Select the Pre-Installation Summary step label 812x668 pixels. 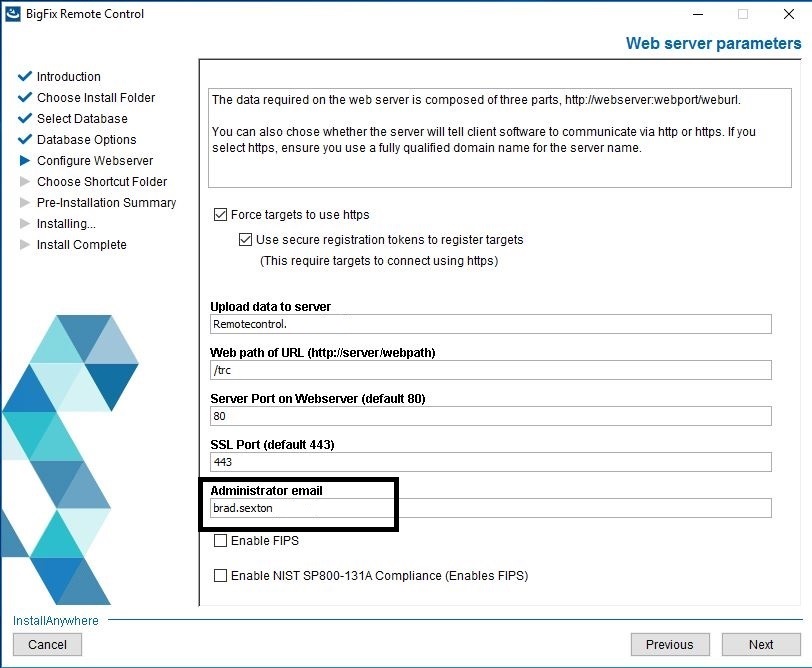tap(106, 202)
